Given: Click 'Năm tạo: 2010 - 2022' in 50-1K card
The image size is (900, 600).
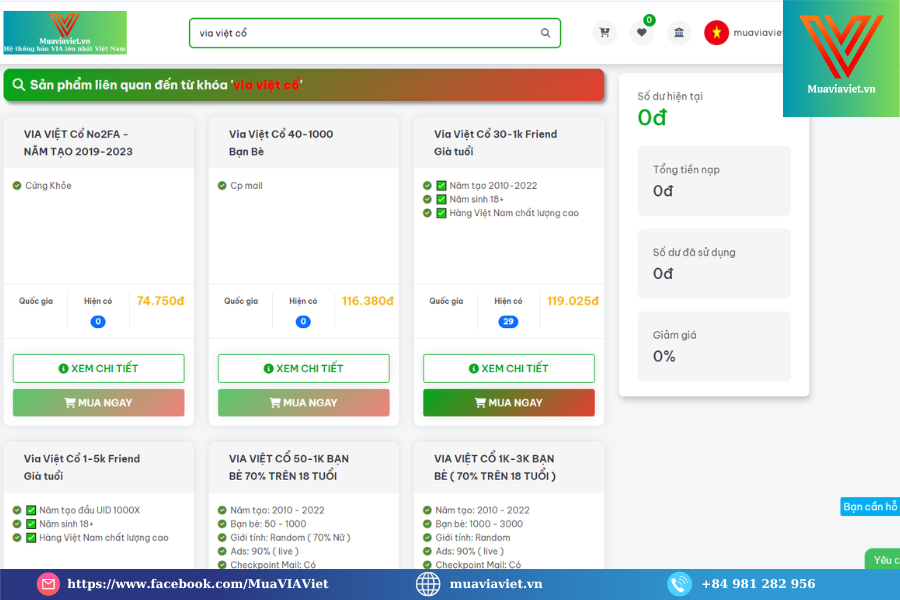Looking at the screenshot, I should coord(277,510).
